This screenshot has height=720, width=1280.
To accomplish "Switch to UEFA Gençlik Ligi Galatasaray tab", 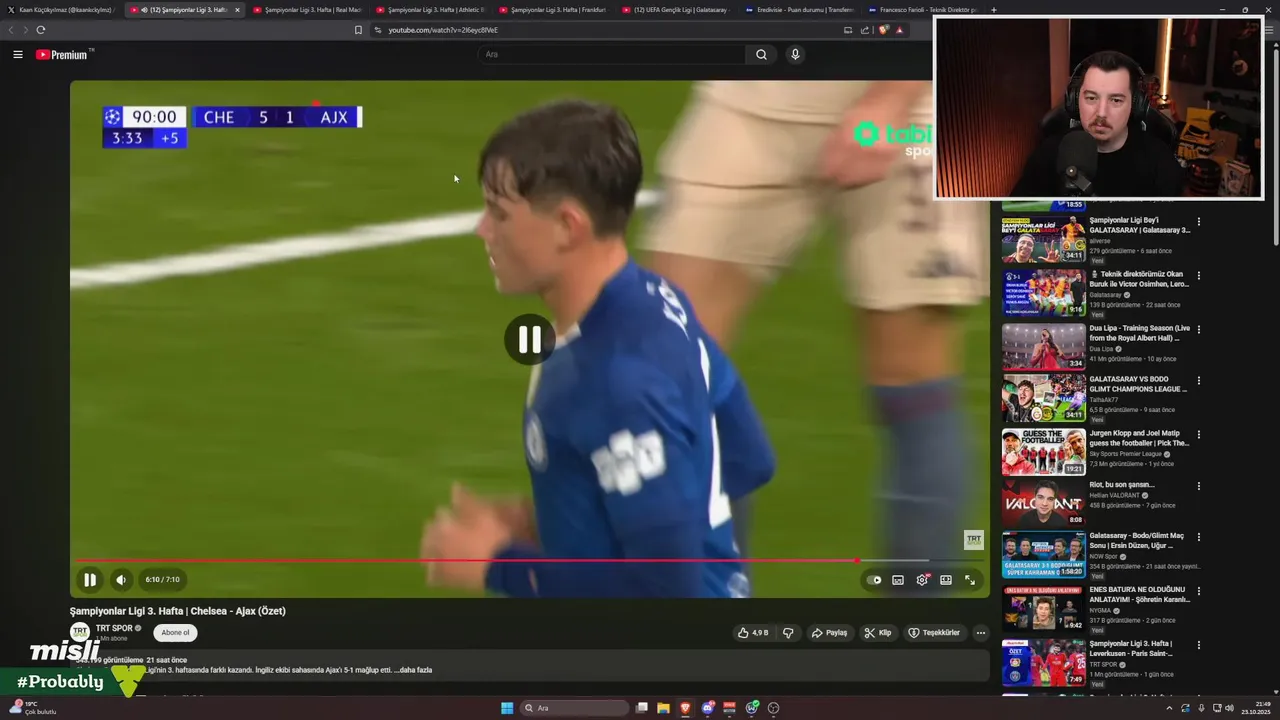I will [675, 10].
